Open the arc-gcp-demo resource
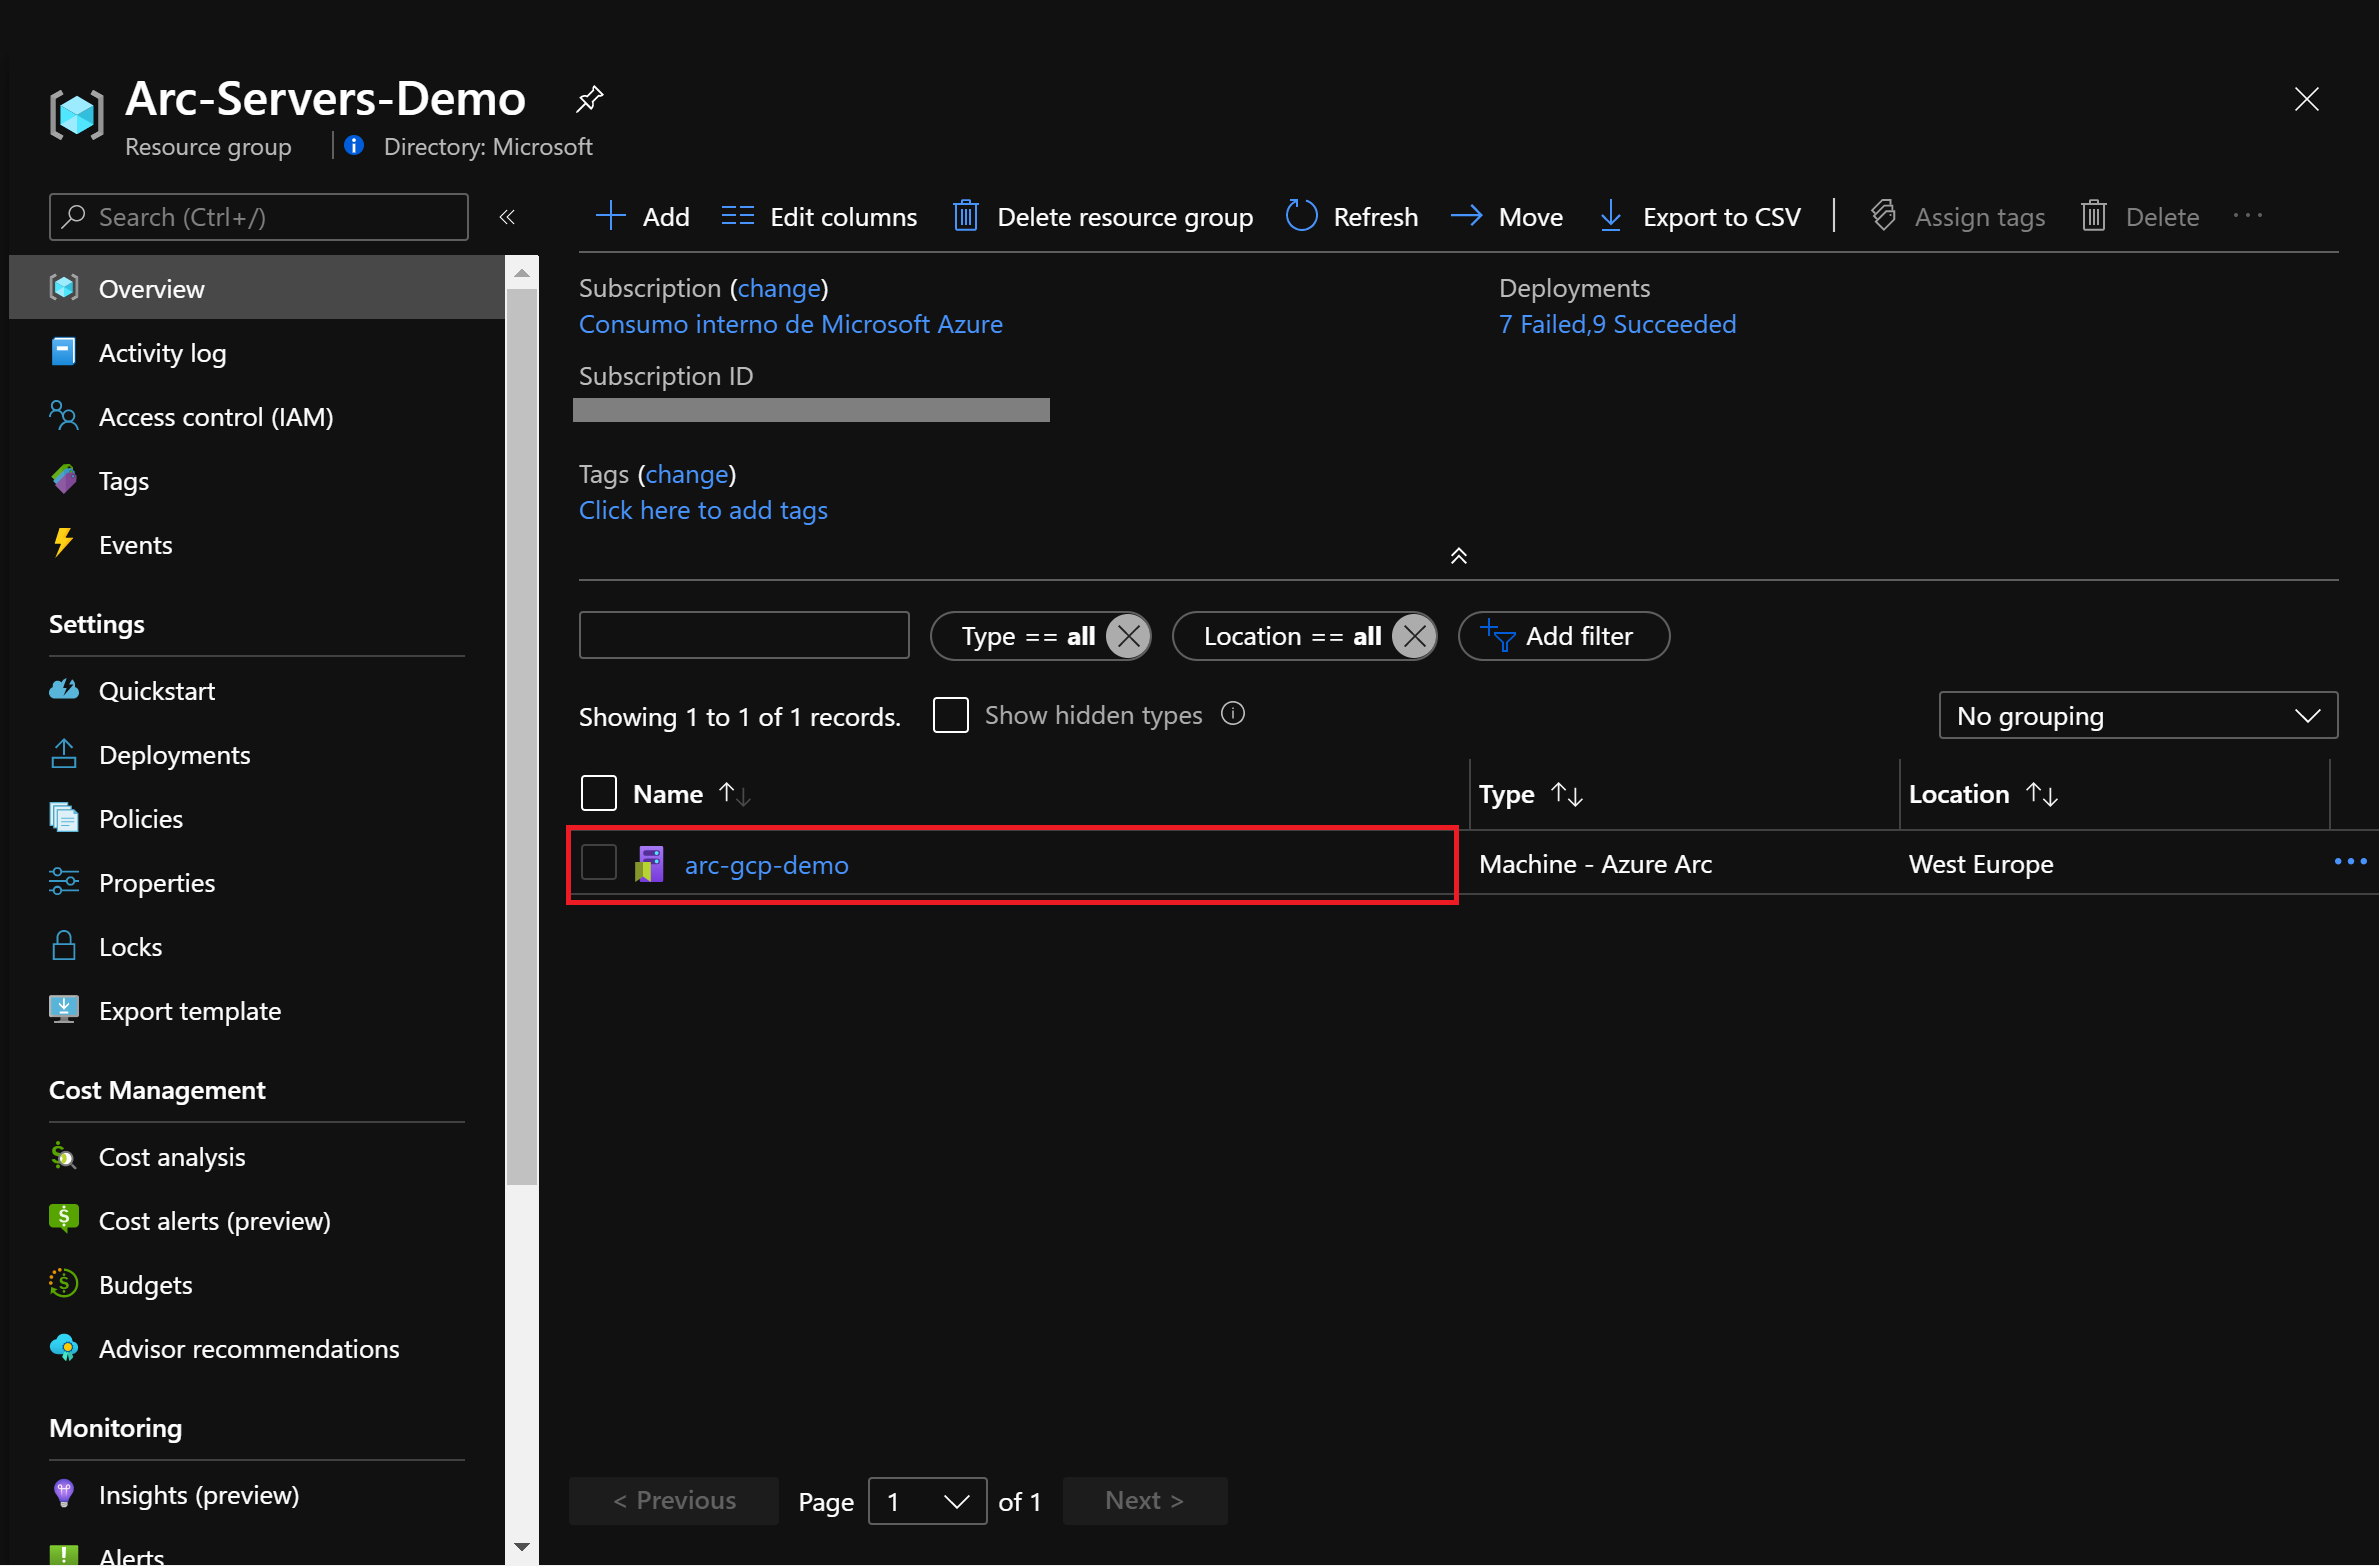2379x1566 pixels. [766, 864]
